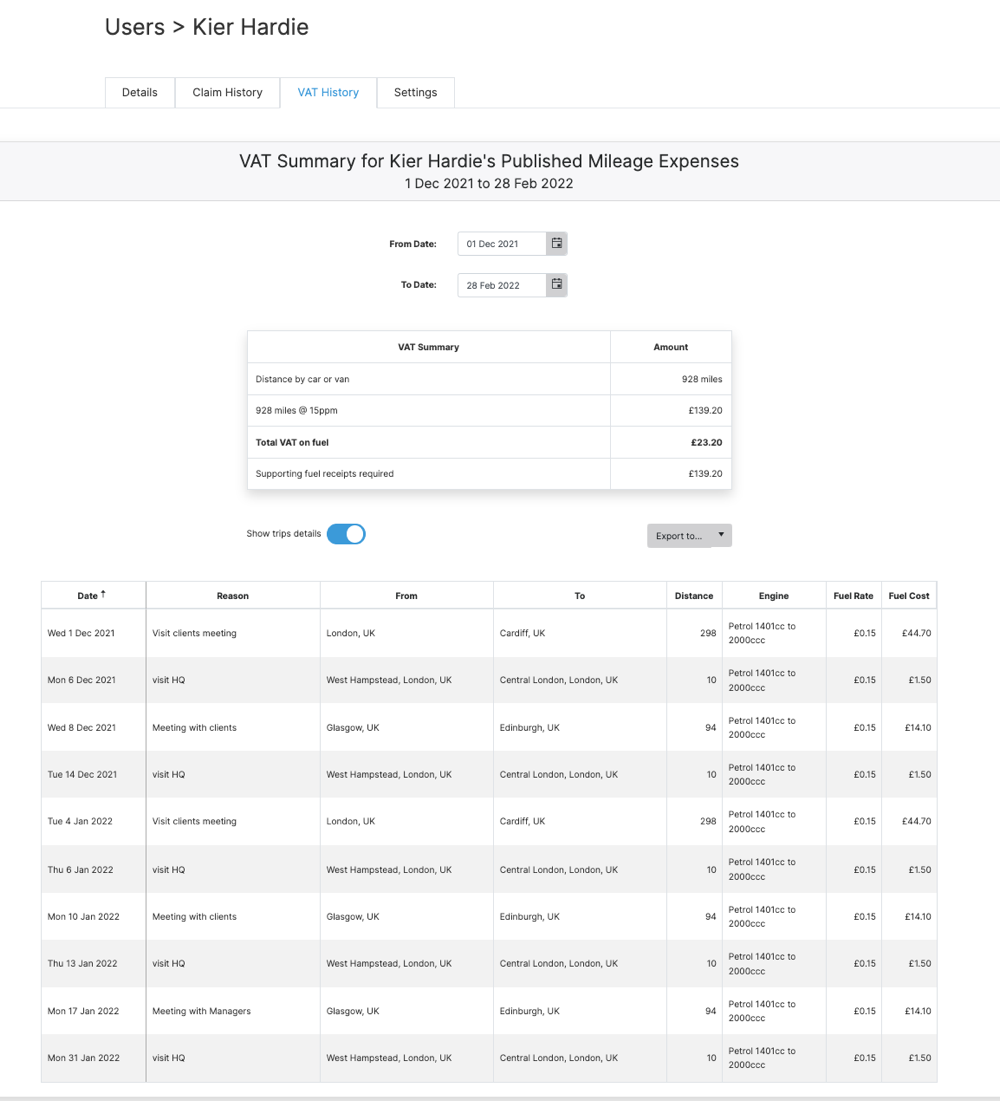1000x1101 pixels.
Task: Click the Export to… button
Action: coord(679,536)
